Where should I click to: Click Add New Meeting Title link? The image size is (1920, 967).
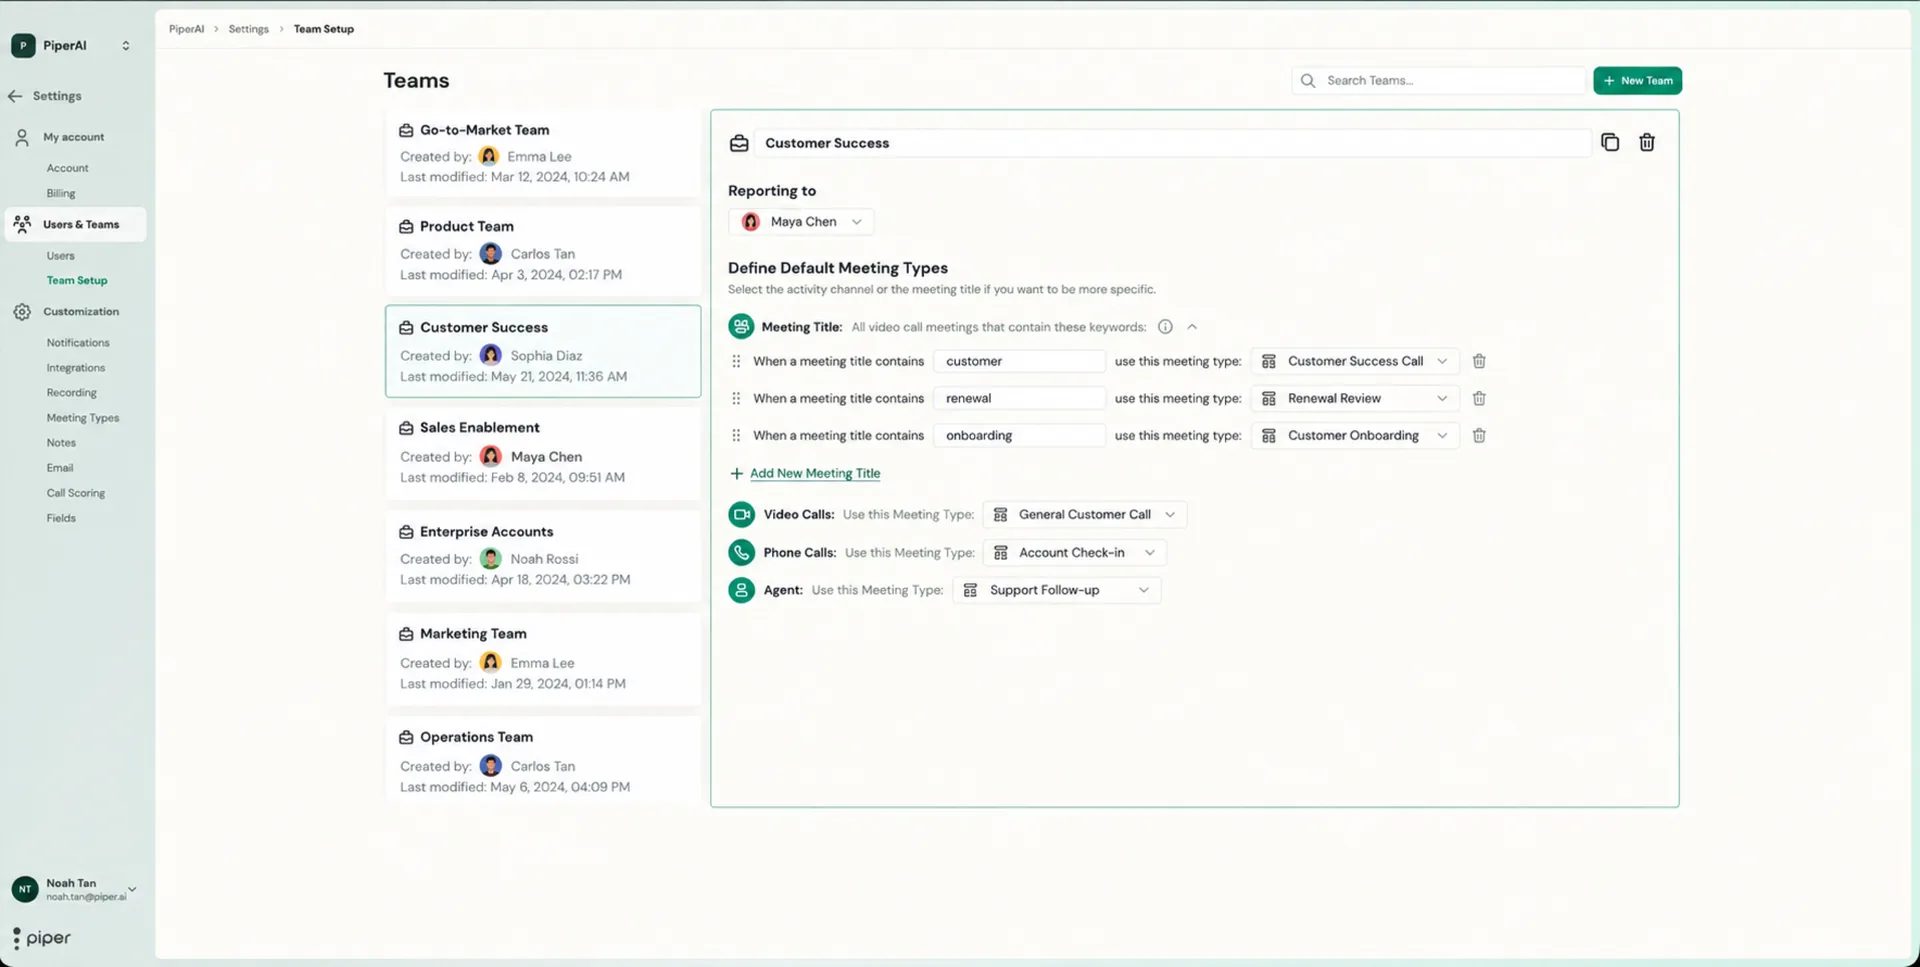815,473
